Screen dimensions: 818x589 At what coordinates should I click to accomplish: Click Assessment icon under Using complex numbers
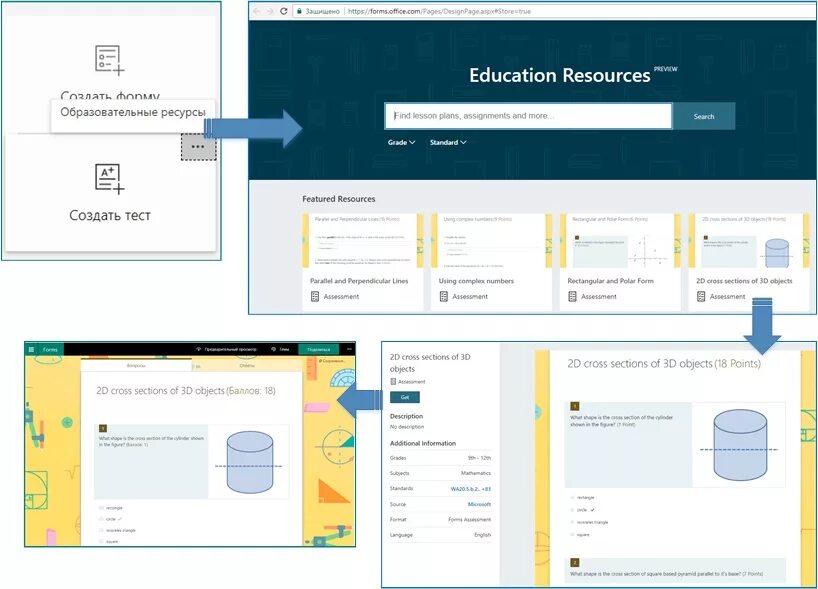pyautogui.click(x=443, y=296)
